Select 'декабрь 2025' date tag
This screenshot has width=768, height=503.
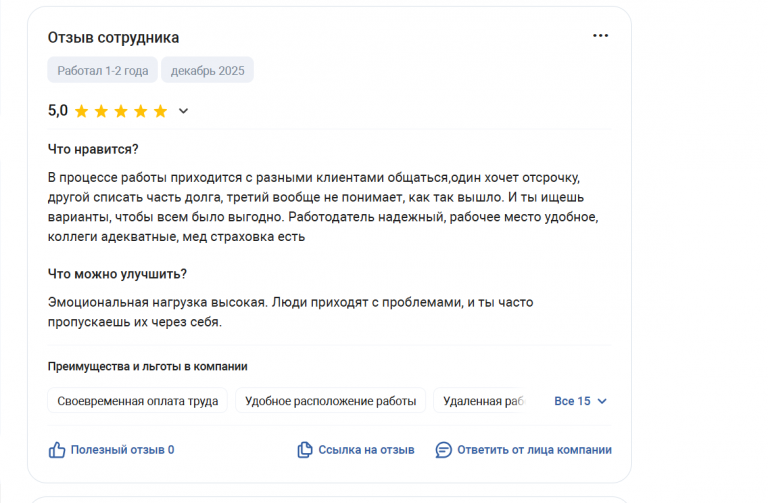[208, 70]
